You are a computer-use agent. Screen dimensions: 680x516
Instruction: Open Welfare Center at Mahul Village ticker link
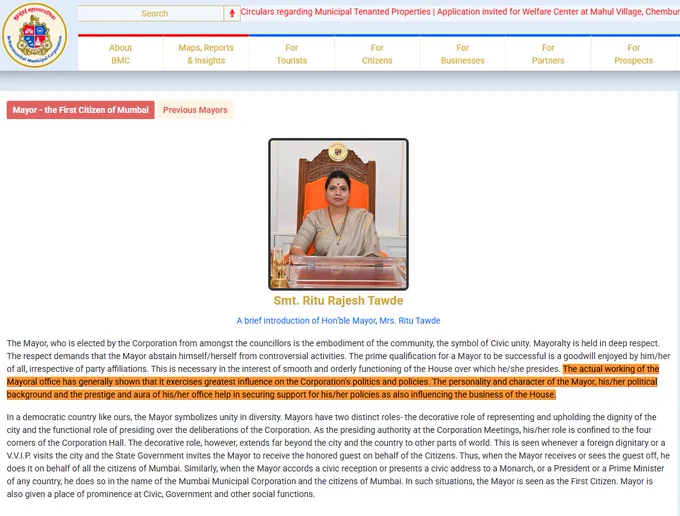559,12
